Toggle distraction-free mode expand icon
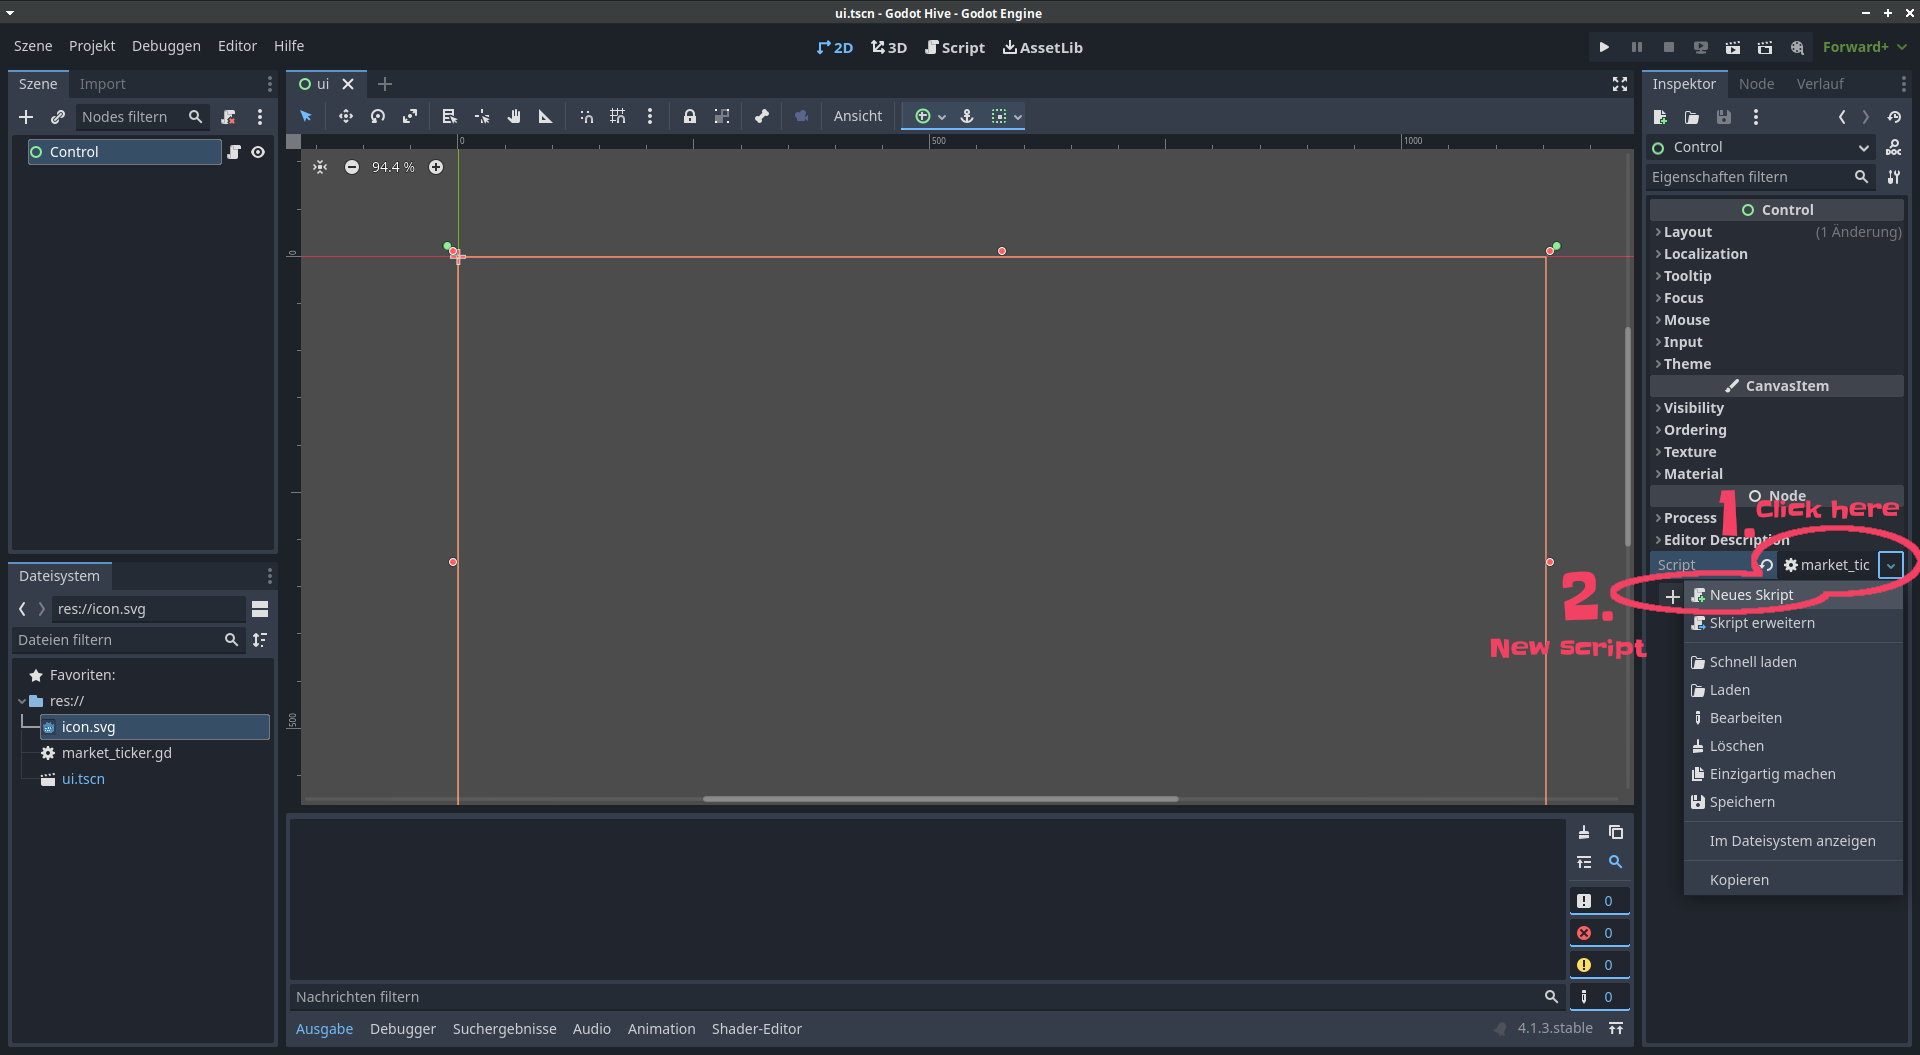 coord(1620,84)
